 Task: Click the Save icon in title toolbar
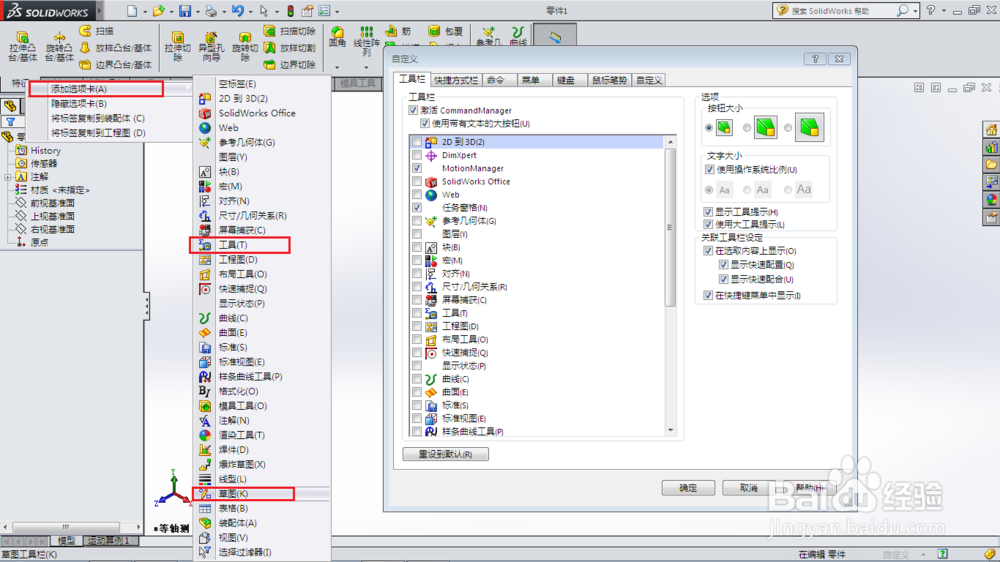click(x=185, y=11)
